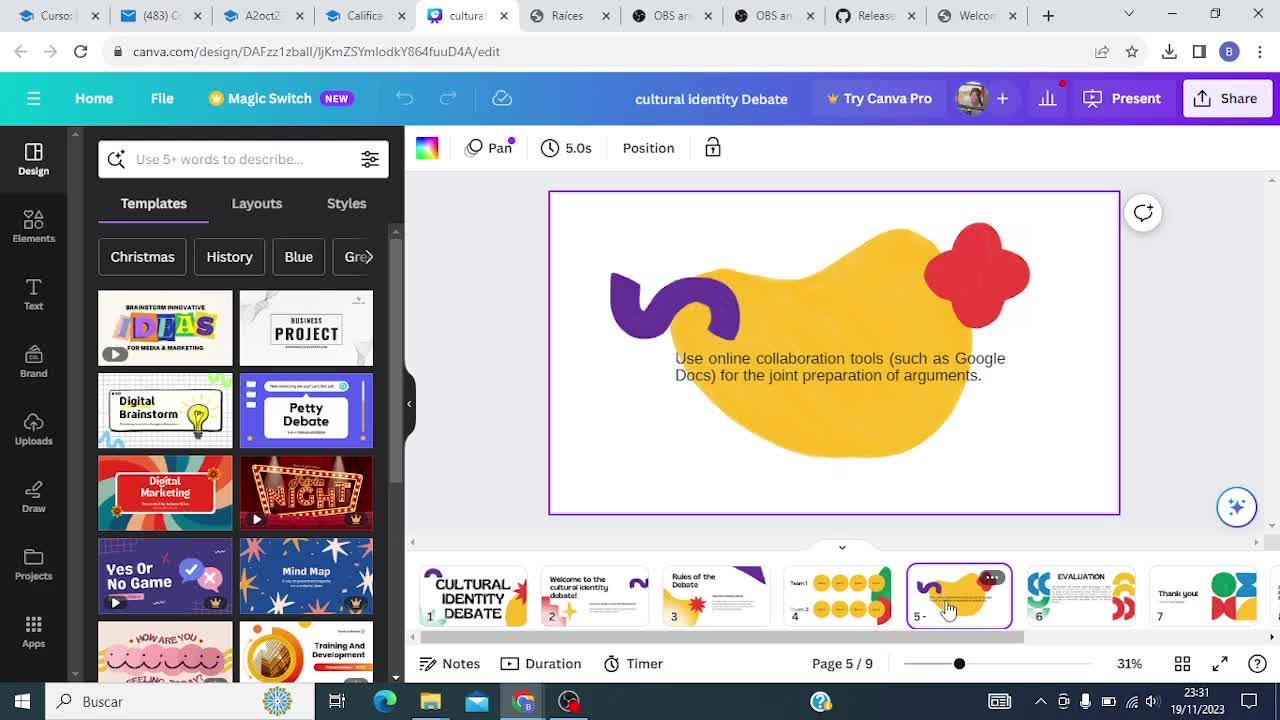This screenshot has height=720, width=1280.
Task: Open File Explorer from the taskbar
Action: click(431, 701)
